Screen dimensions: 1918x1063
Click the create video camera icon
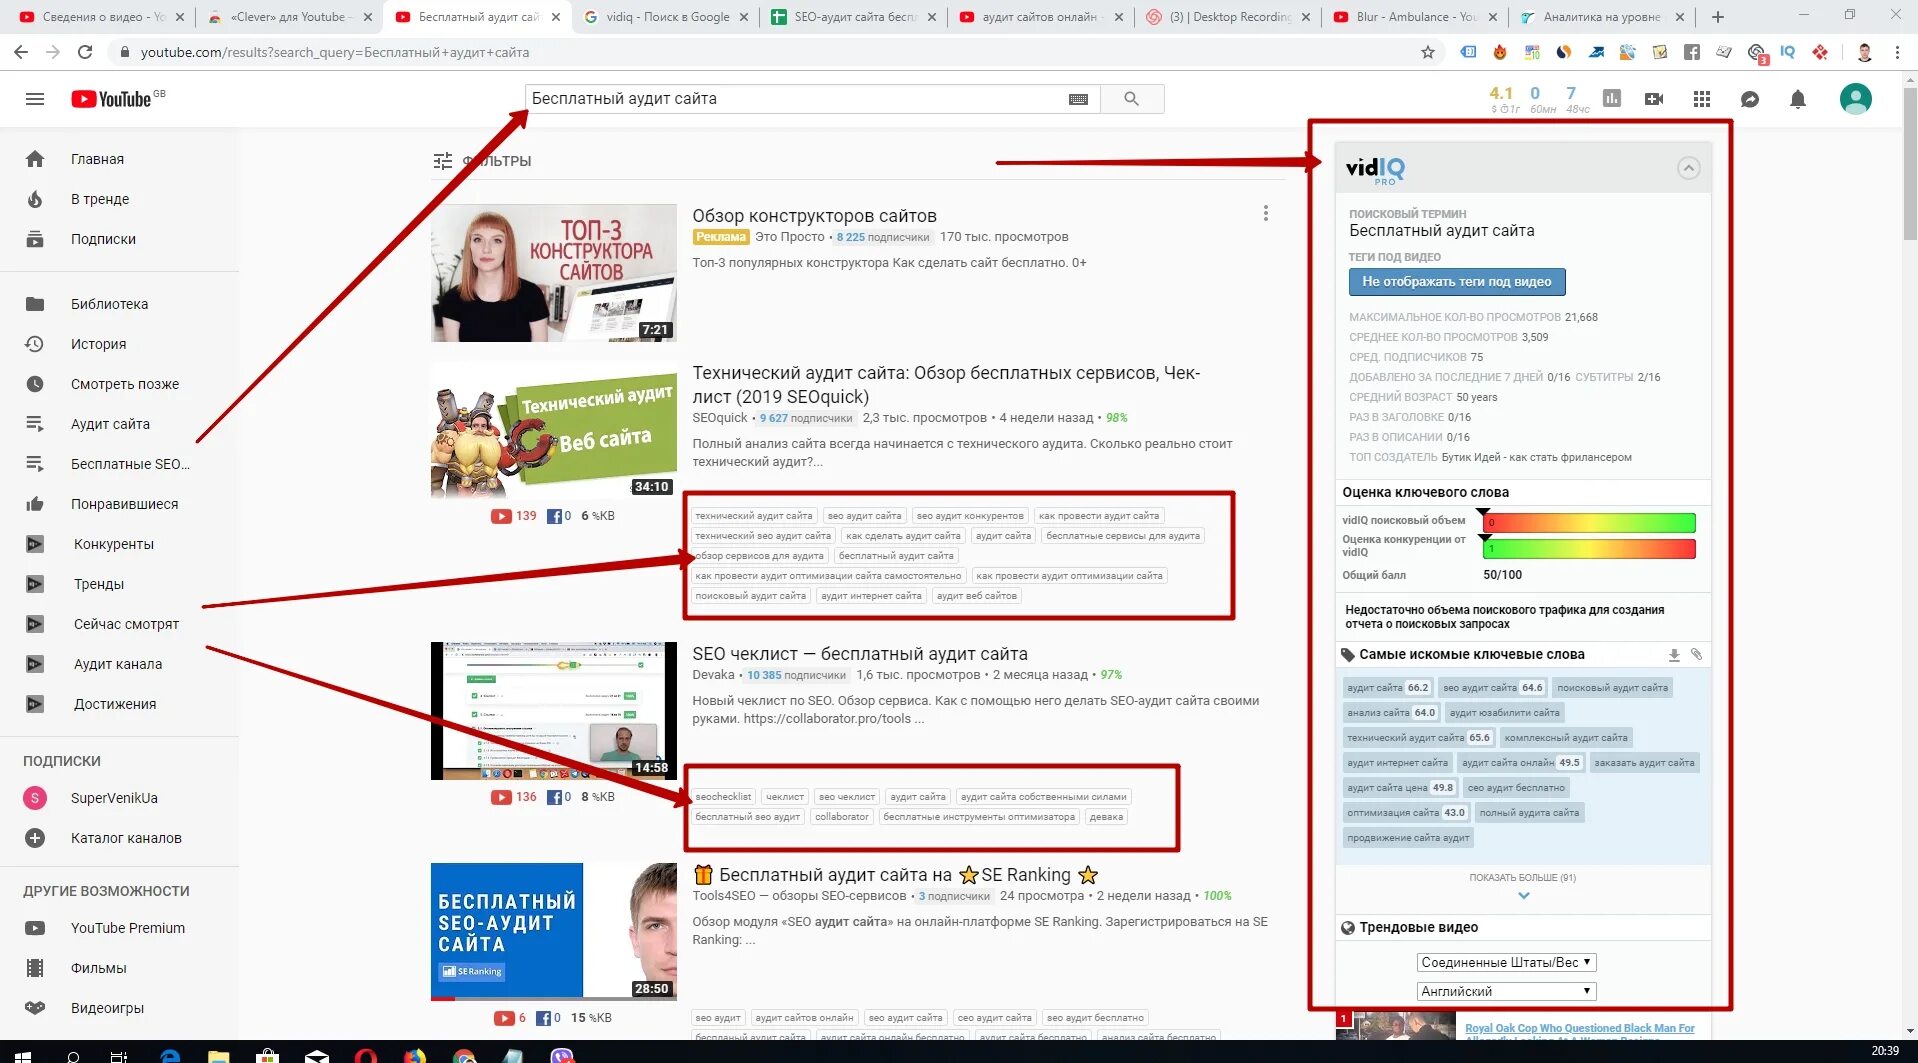pos(1654,99)
